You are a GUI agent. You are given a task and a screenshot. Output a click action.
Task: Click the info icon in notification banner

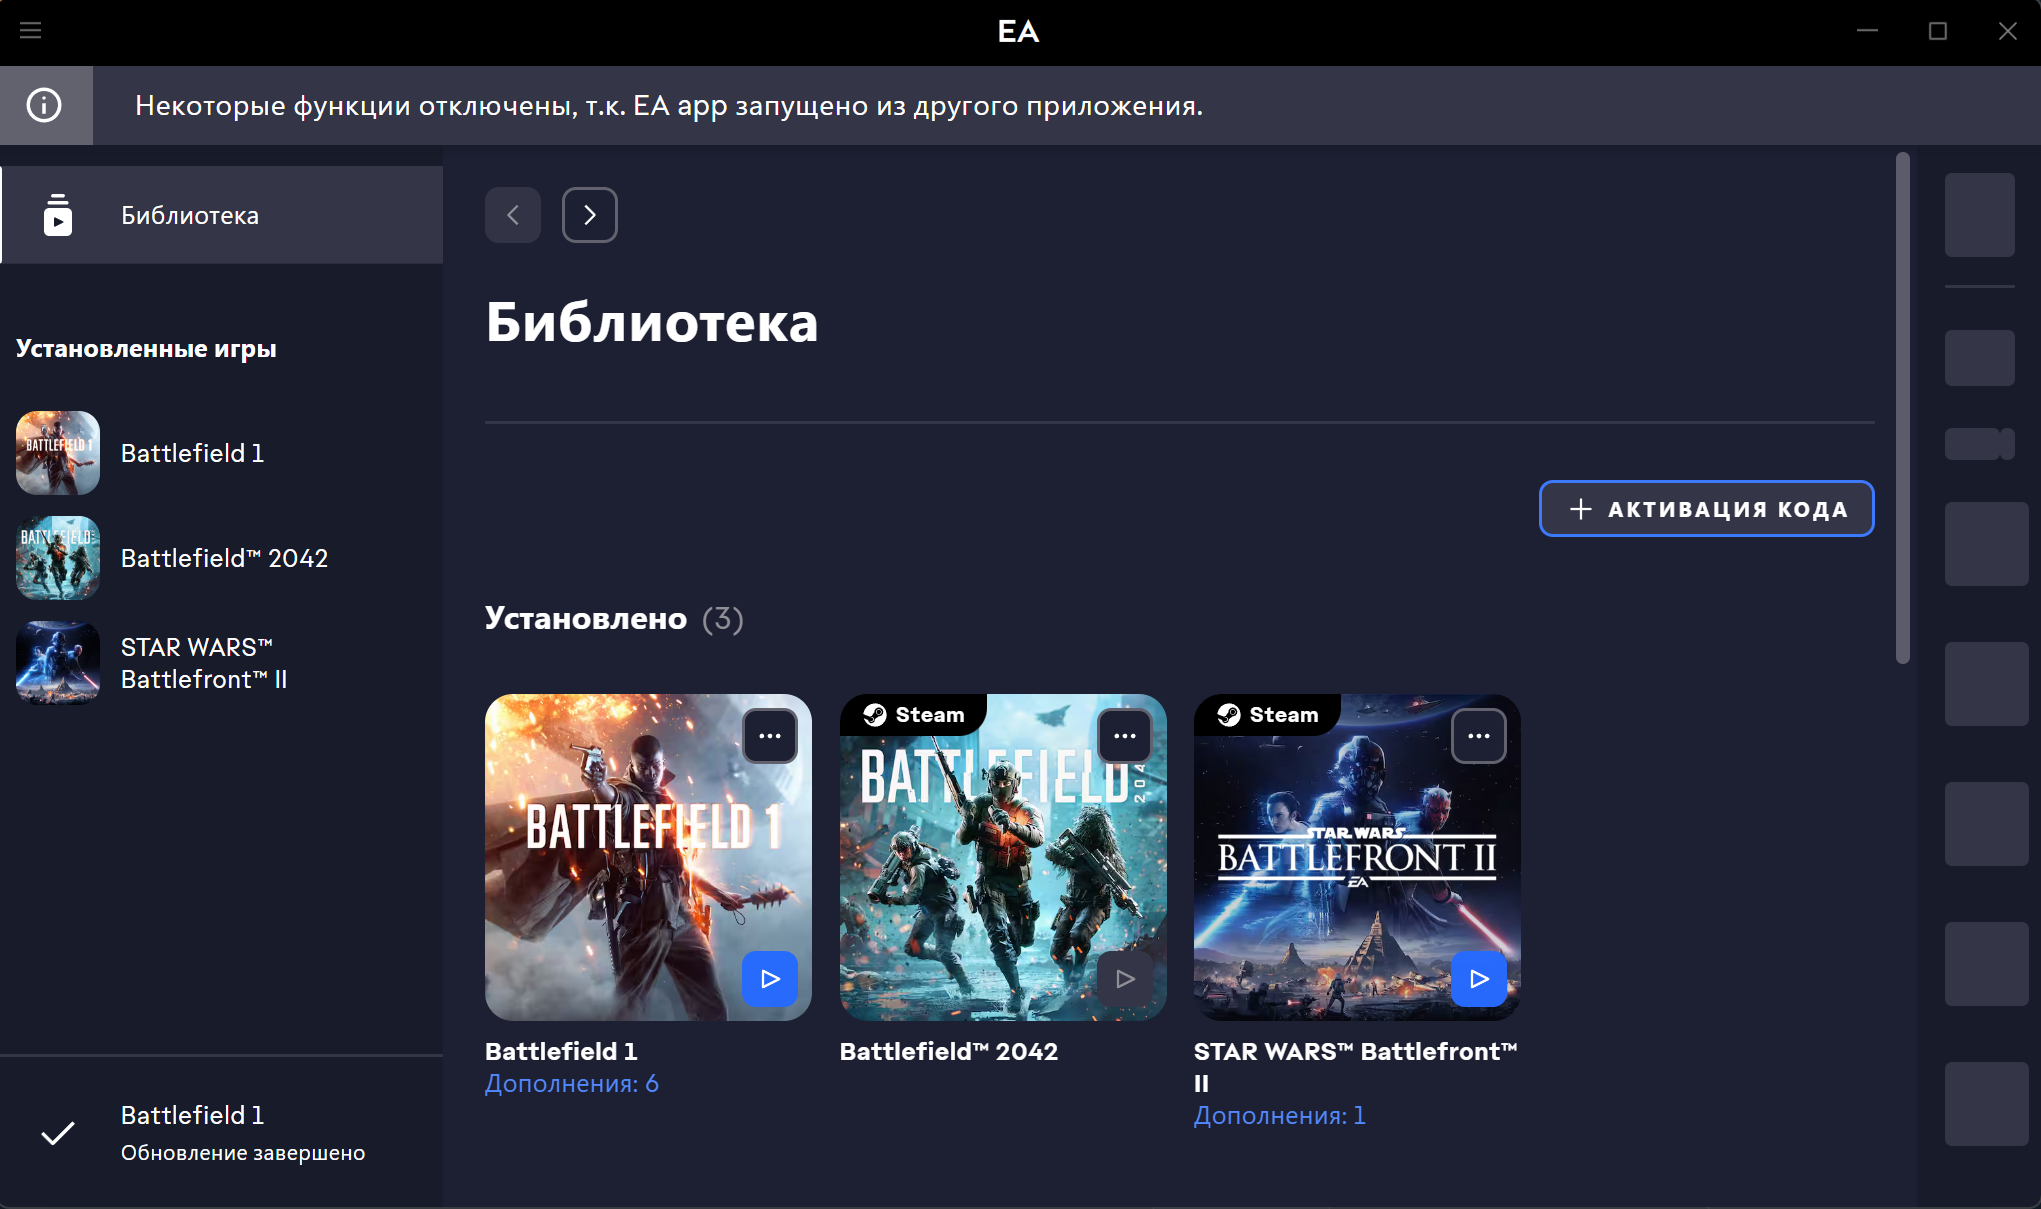[44, 105]
